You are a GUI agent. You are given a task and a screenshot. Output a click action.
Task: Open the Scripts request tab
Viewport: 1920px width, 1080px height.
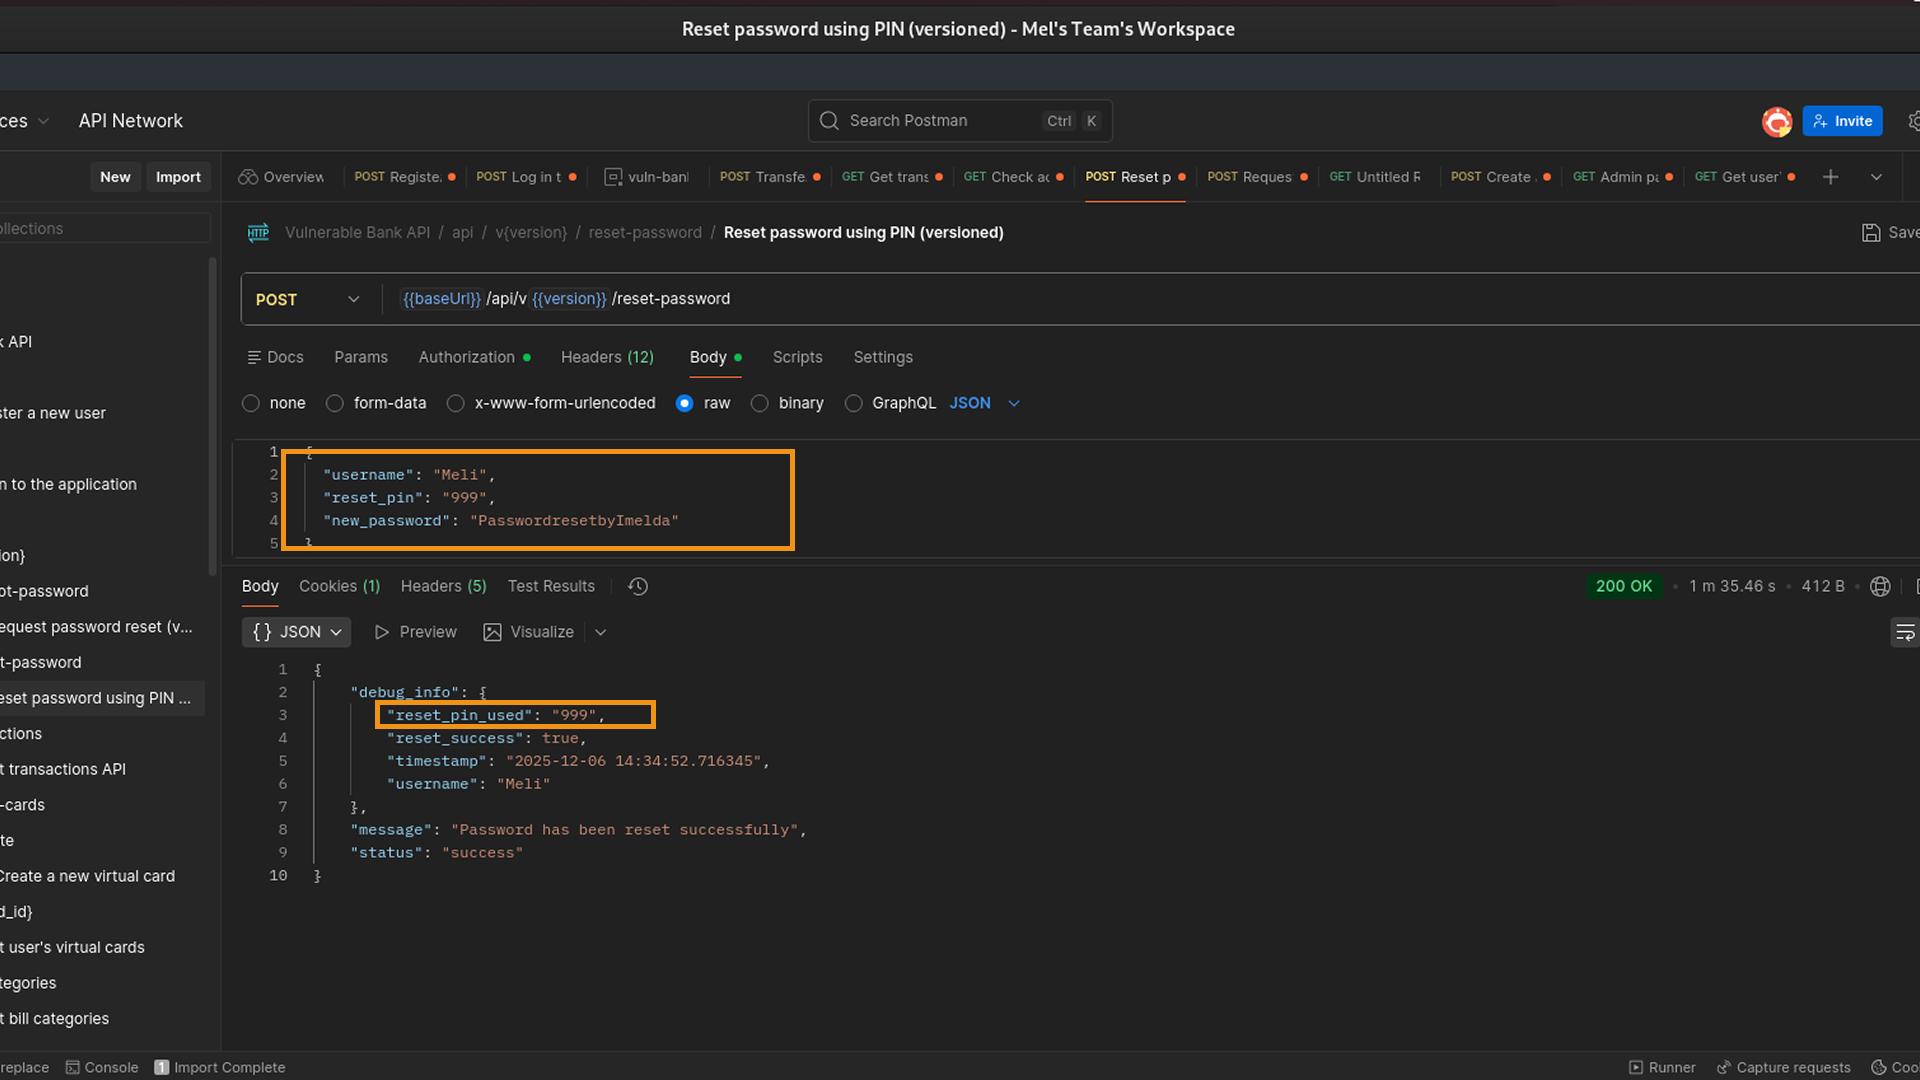coord(797,357)
